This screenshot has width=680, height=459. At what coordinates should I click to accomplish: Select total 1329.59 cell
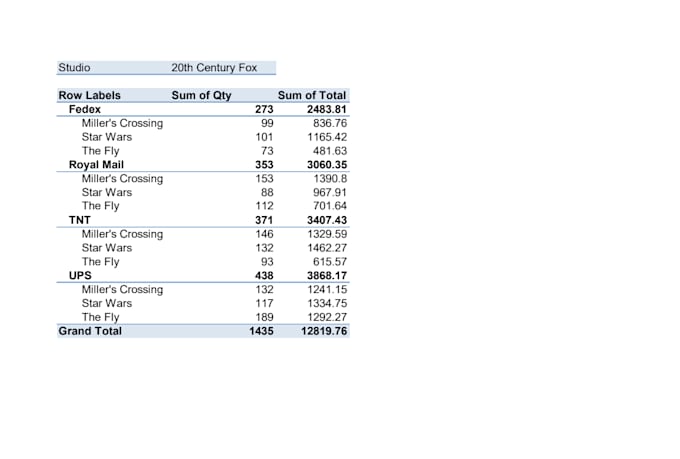coord(327,234)
